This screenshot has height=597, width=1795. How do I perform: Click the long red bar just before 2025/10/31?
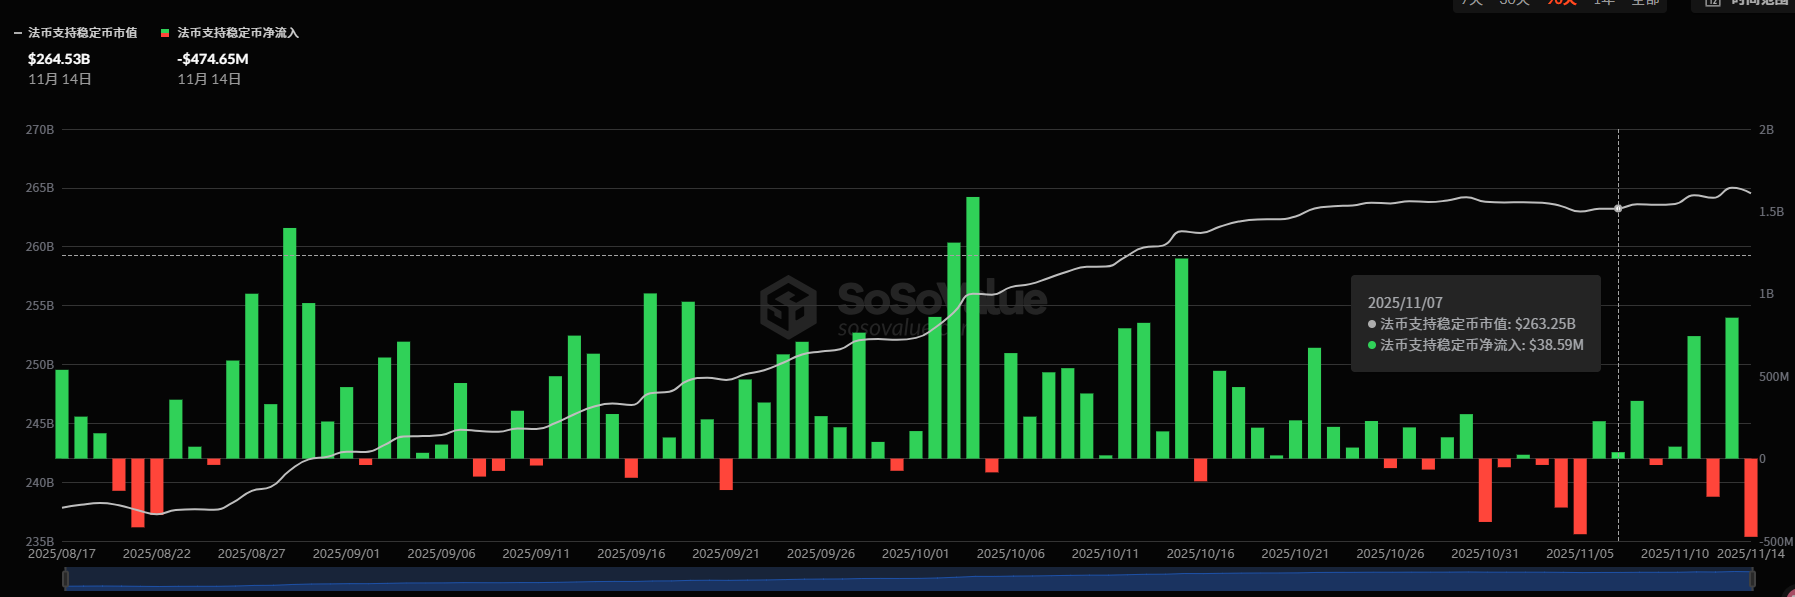(1485, 489)
